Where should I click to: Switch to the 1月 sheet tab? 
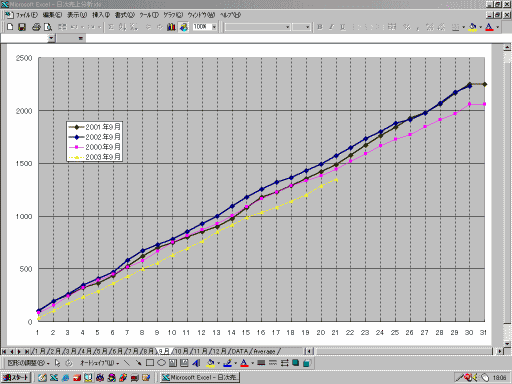40,351
